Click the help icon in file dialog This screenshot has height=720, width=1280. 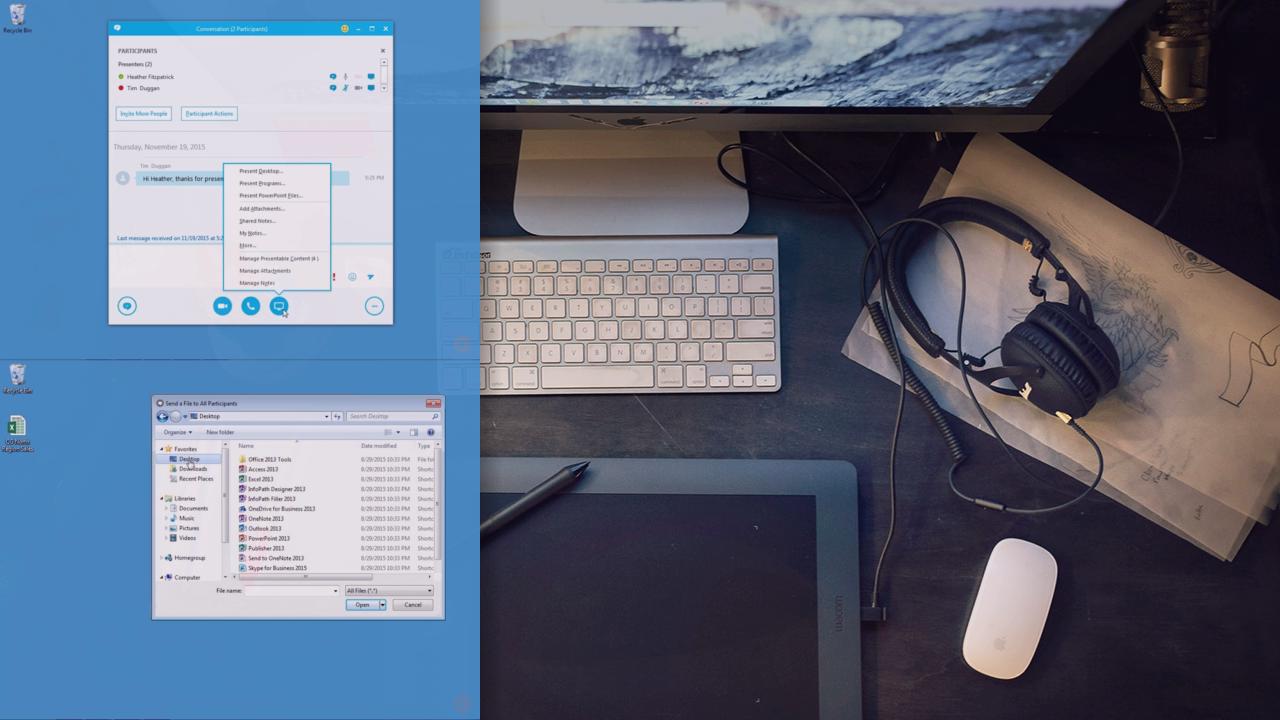[431, 432]
